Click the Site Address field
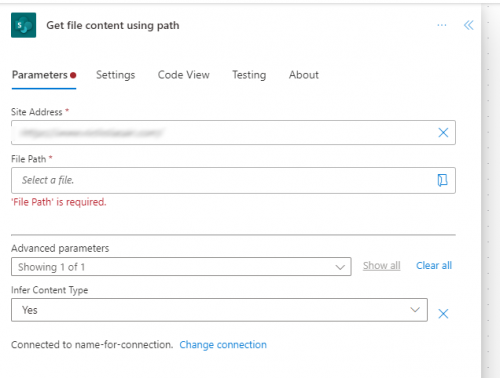500x378 pixels. point(233,133)
